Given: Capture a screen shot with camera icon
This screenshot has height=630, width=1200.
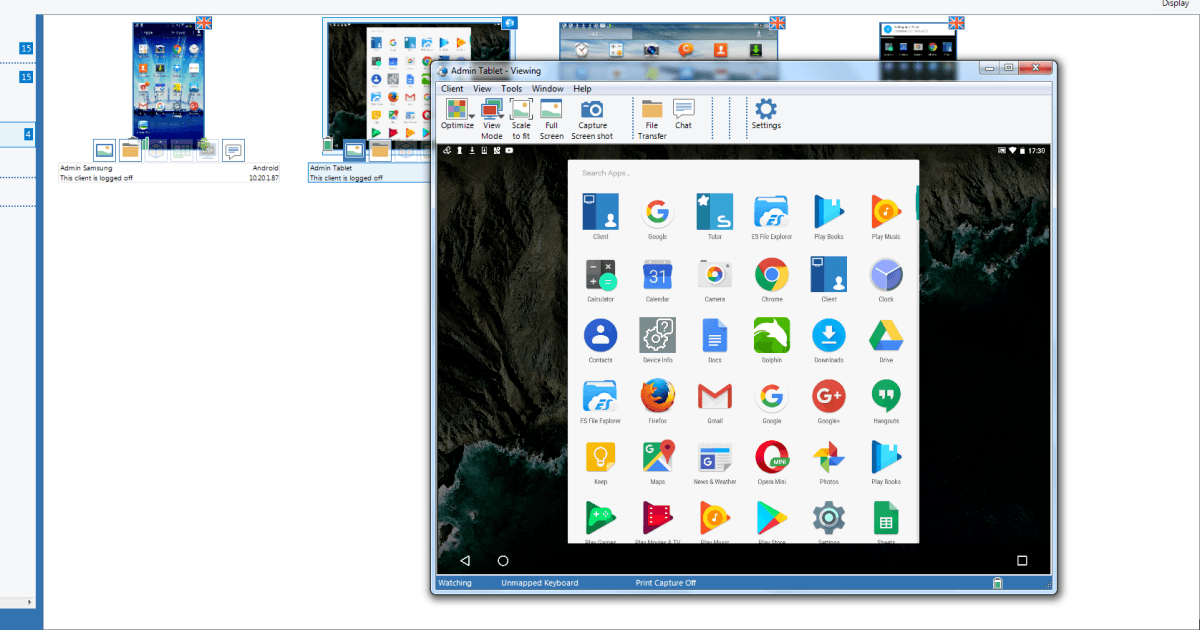Looking at the screenshot, I should point(592,110).
